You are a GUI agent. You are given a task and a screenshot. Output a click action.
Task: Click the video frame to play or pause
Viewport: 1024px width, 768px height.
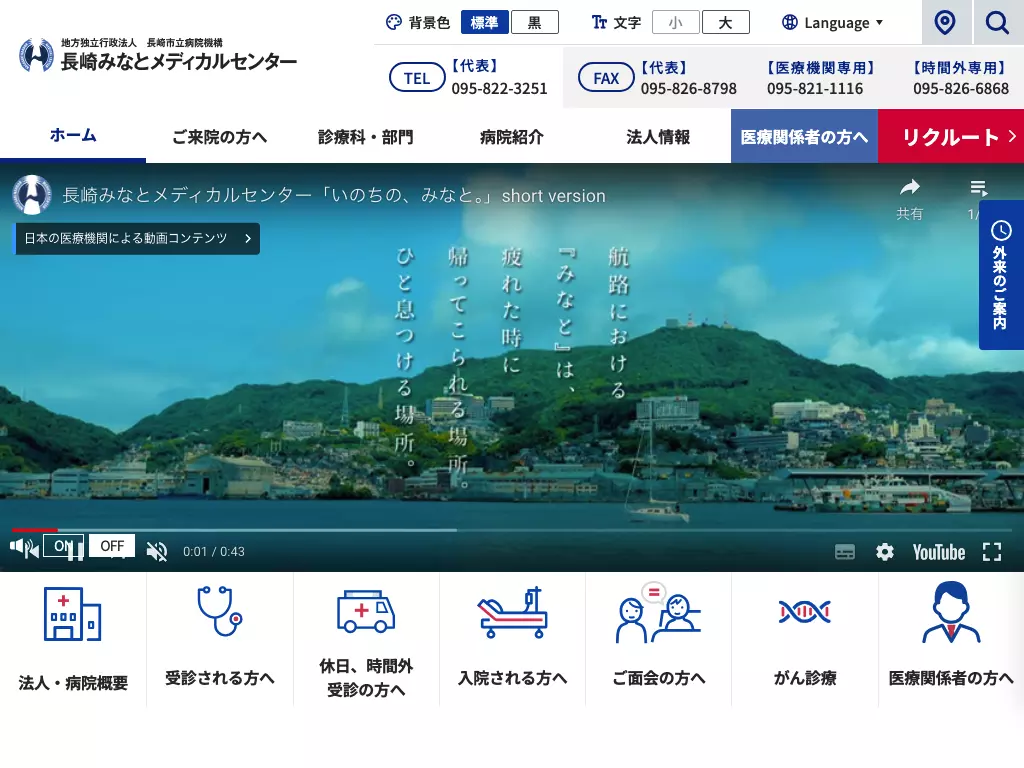[x=512, y=366]
